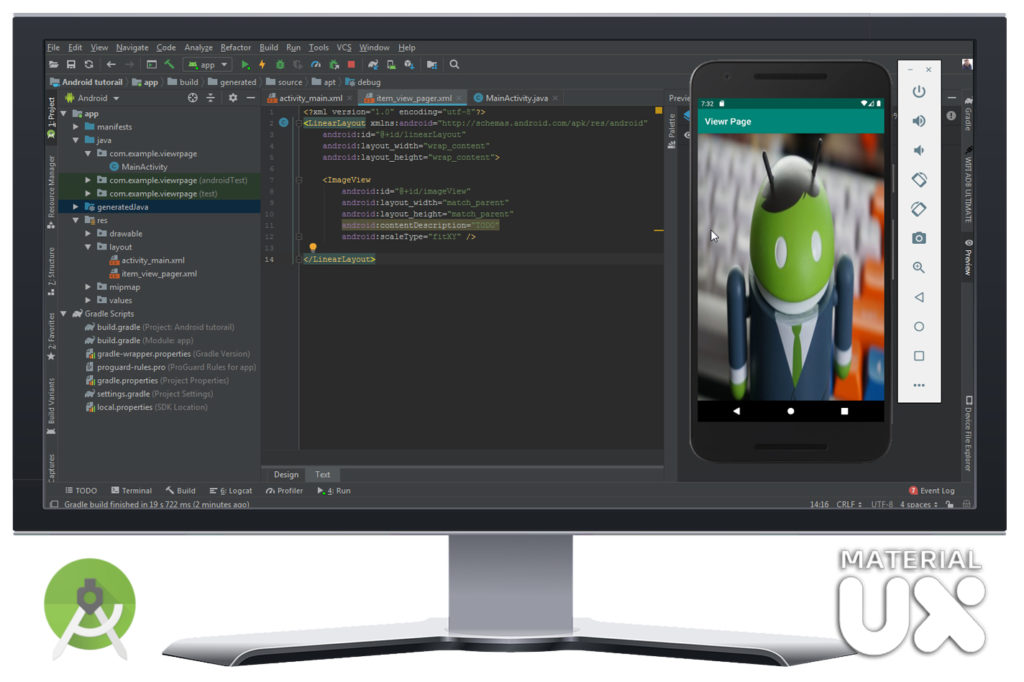This screenshot has height=682, width=1024.
Task: Open Project panel gear settings
Action: 232,98
